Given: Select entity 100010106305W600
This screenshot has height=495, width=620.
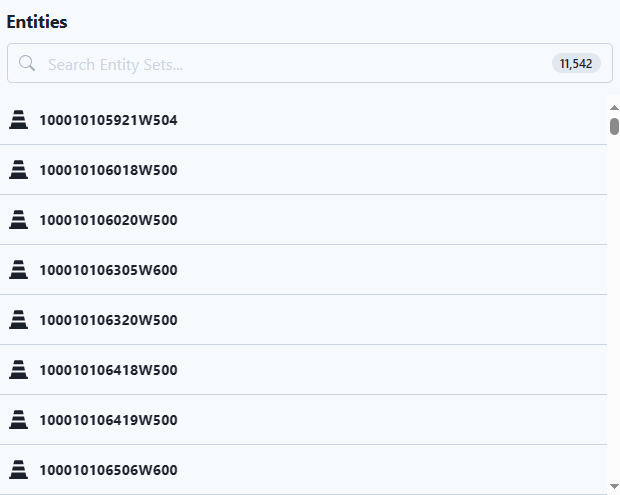Looking at the screenshot, I should (x=303, y=270).
